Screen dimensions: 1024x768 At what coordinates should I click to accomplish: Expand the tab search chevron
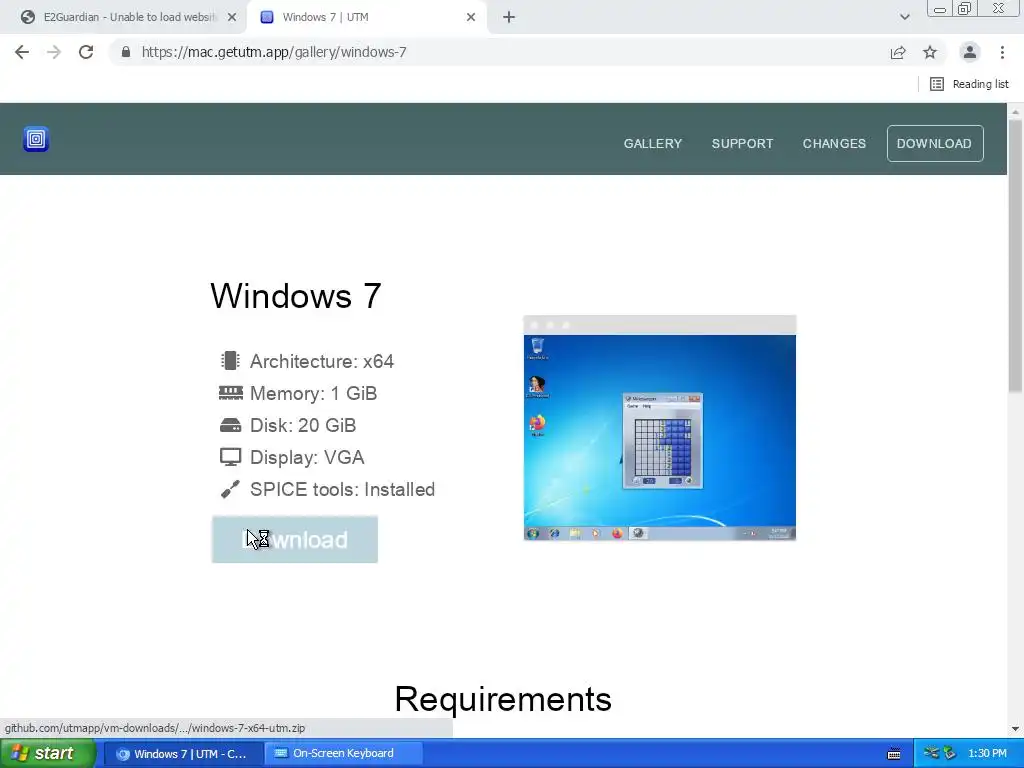(904, 18)
